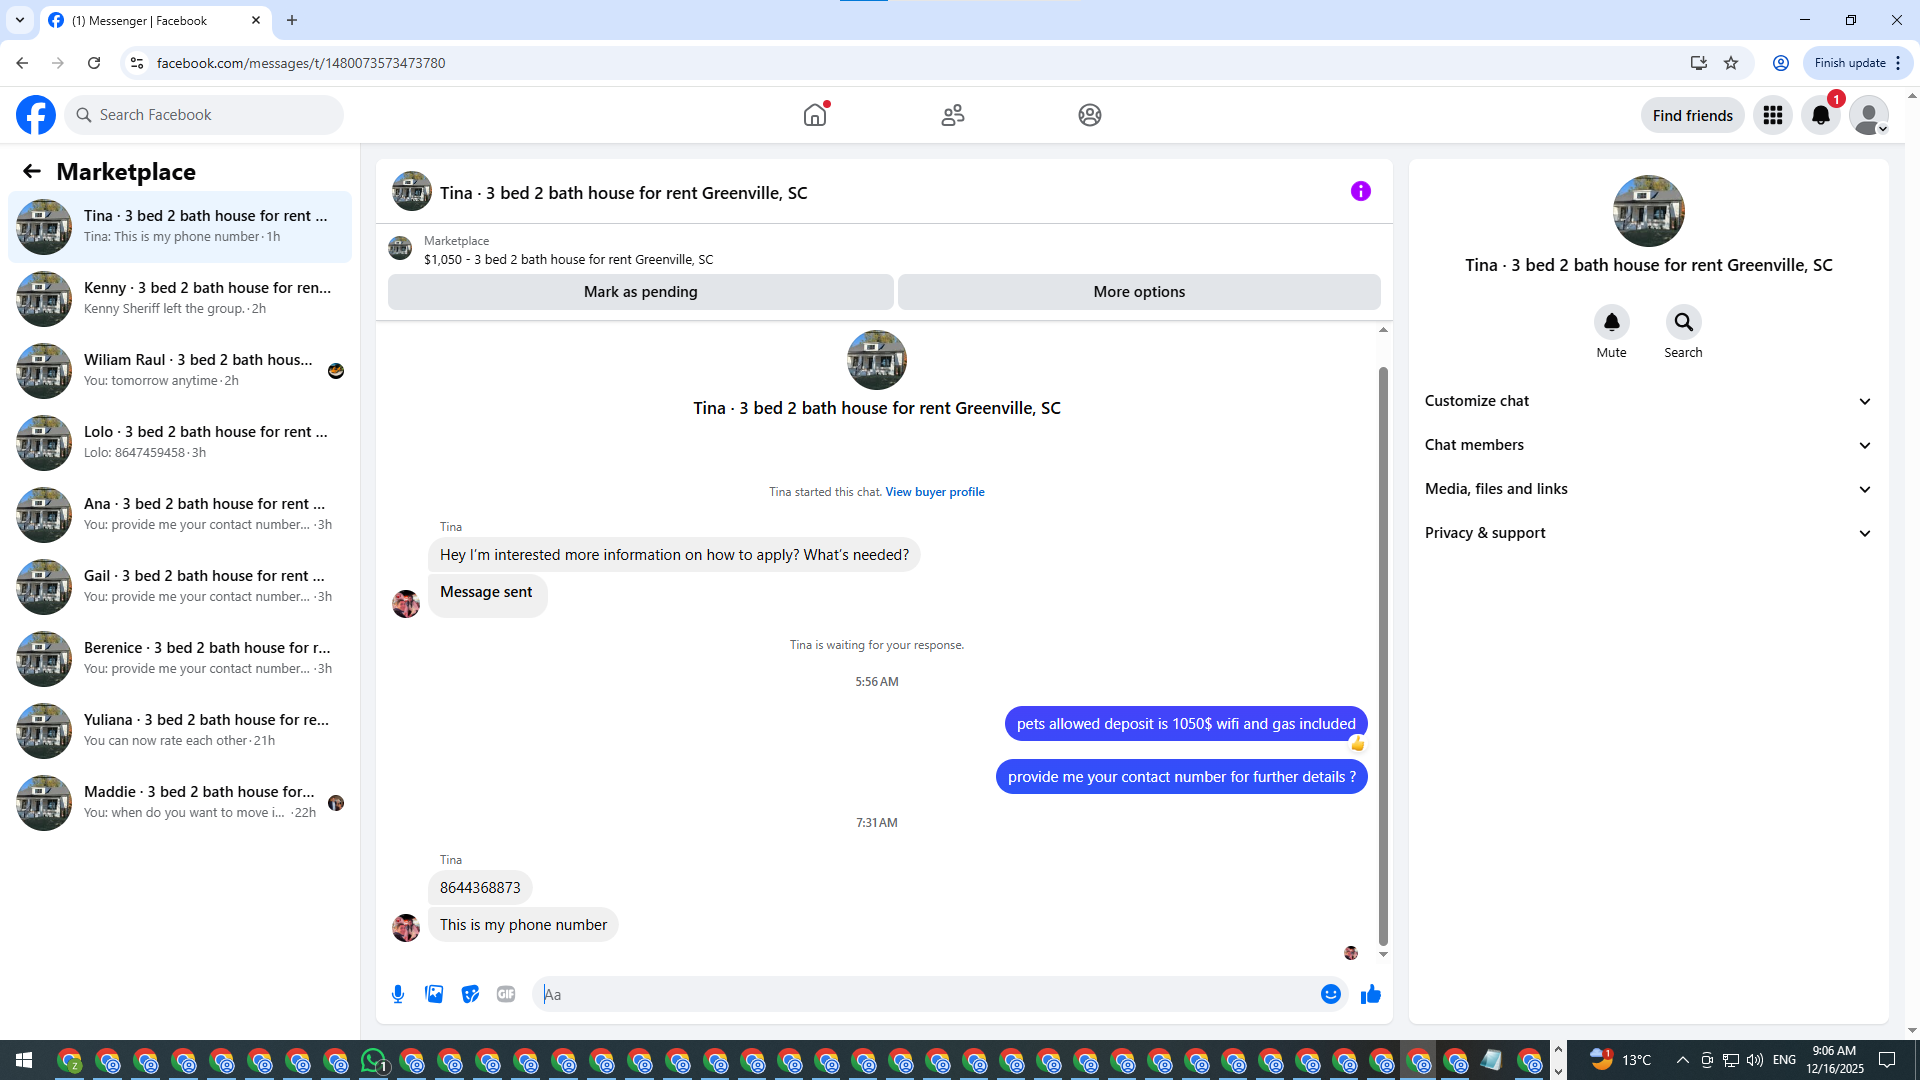Click the chat scroll-down arrow
This screenshot has width=1920, height=1080.
pyautogui.click(x=1383, y=955)
